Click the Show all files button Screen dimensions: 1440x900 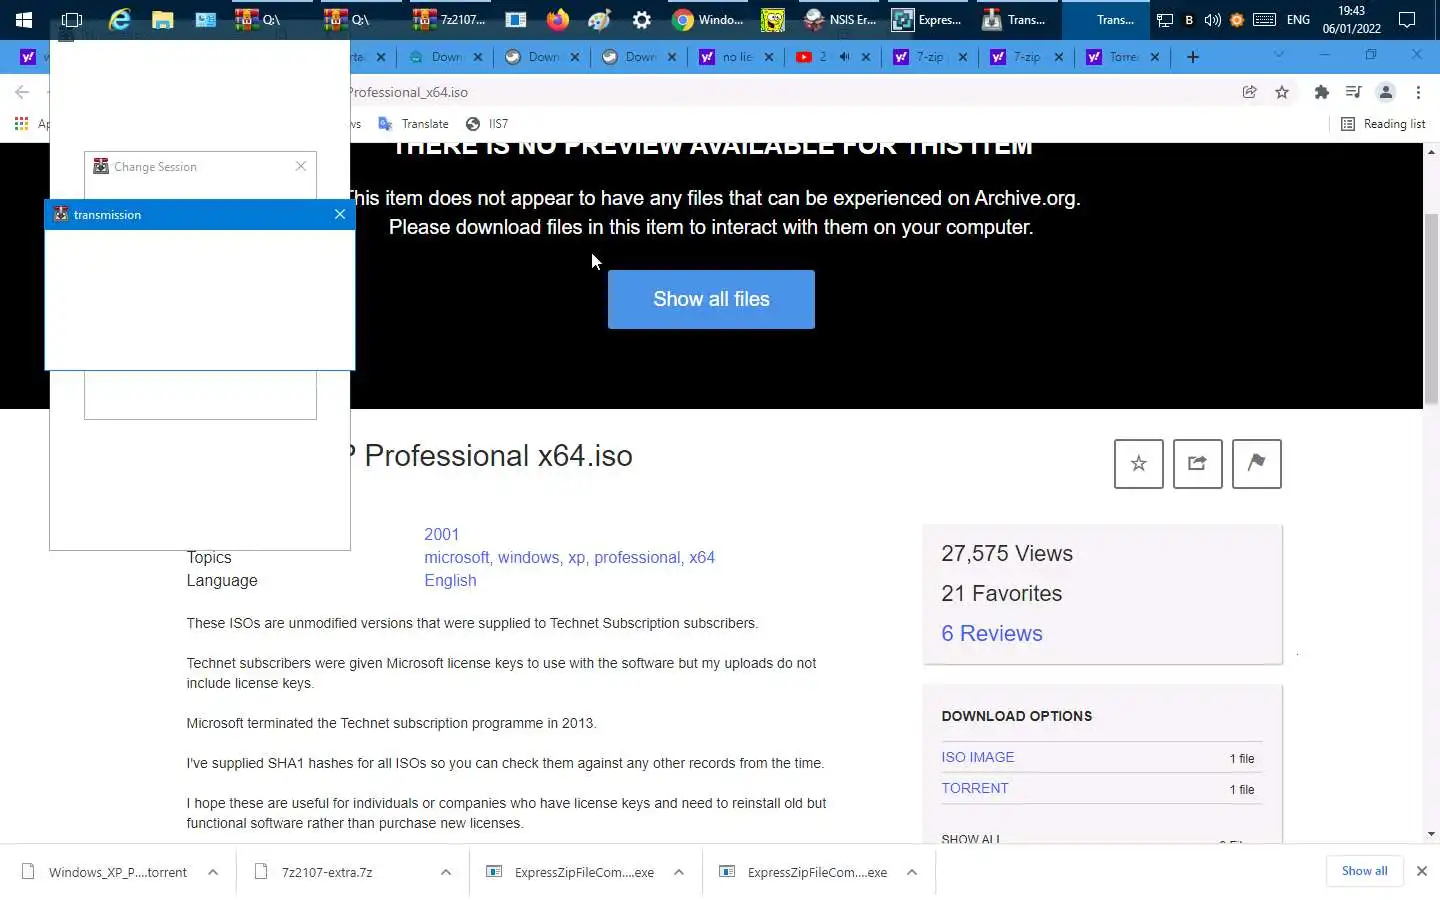click(x=711, y=299)
